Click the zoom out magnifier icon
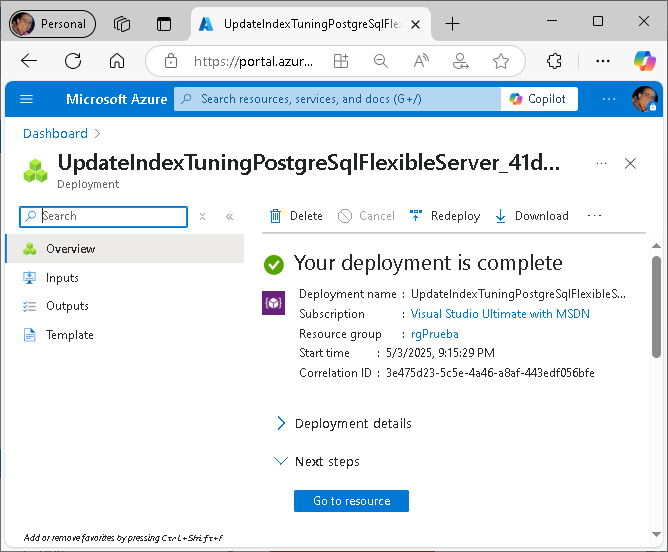This screenshot has height=552, width=668. 380,61
